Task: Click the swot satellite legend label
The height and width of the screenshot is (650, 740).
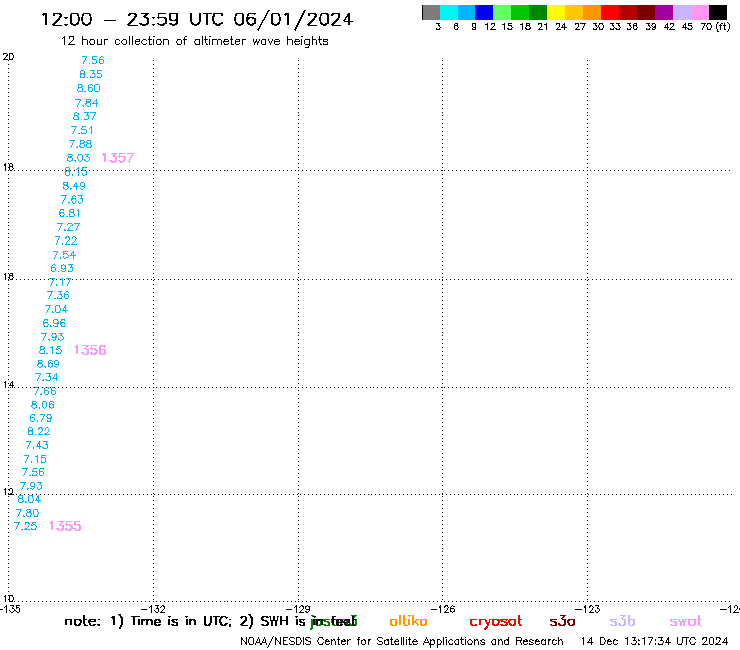Action: tap(686, 621)
